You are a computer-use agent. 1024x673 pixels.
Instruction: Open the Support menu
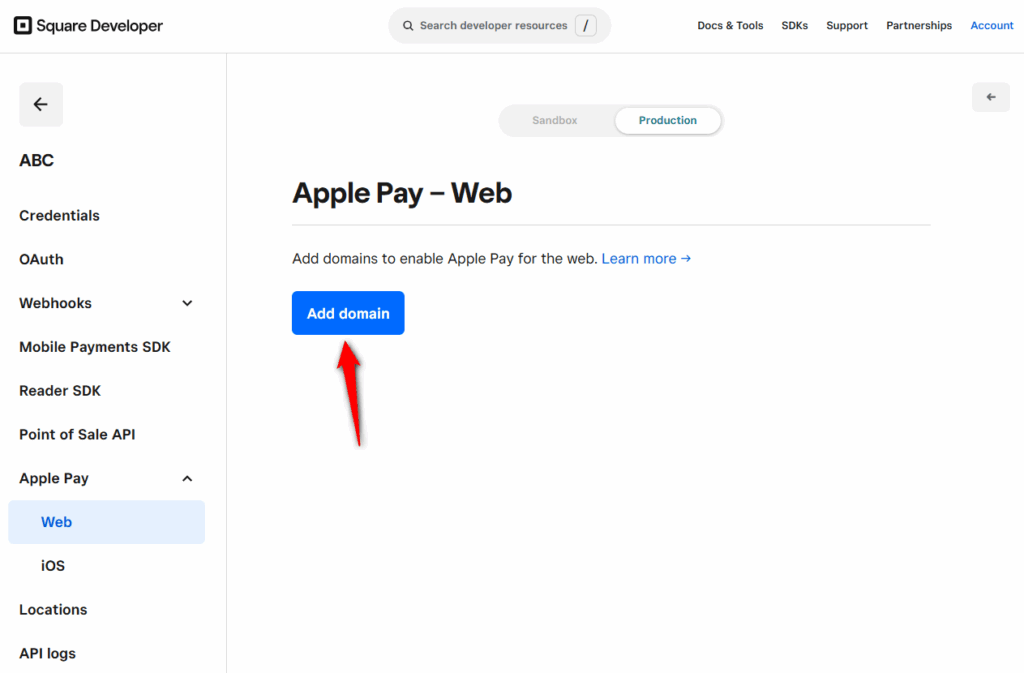[846, 25]
